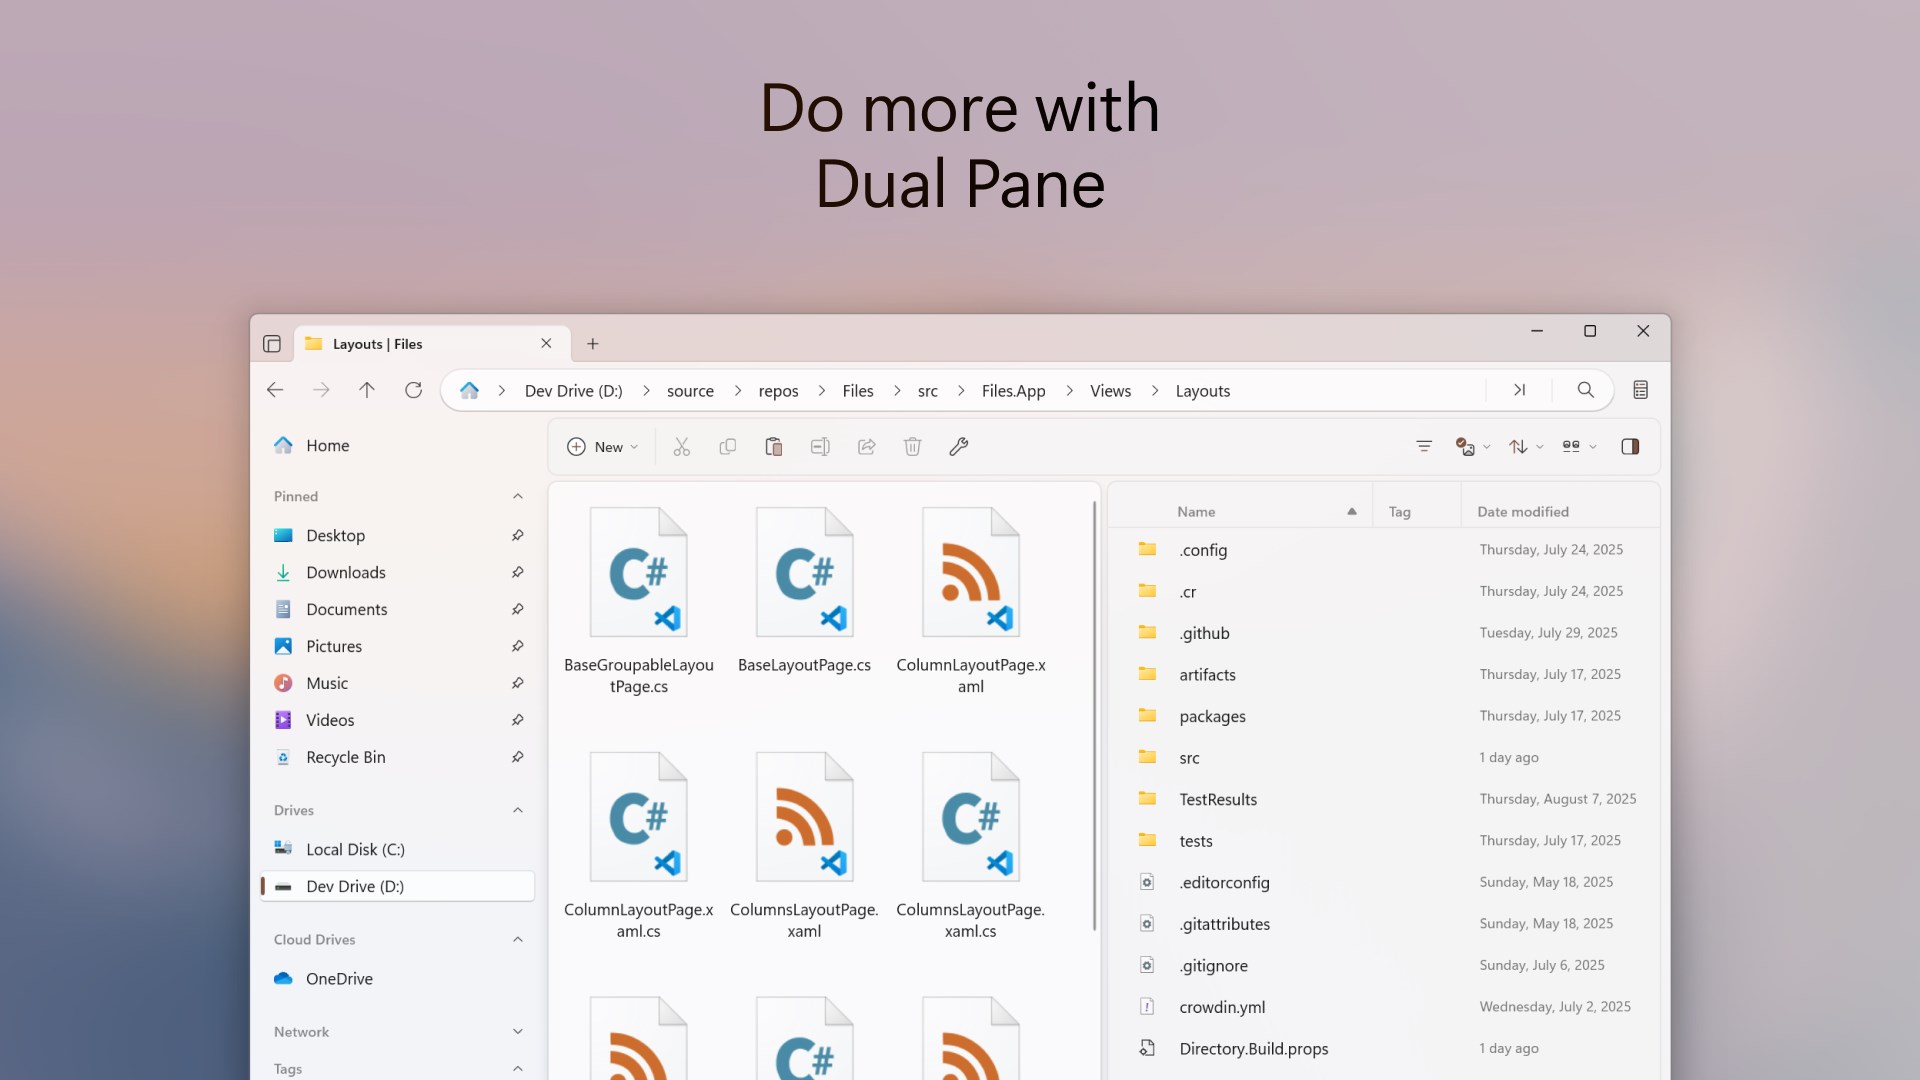Refresh the current folder view
The height and width of the screenshot is (1080, 1920).
point(413,390)
